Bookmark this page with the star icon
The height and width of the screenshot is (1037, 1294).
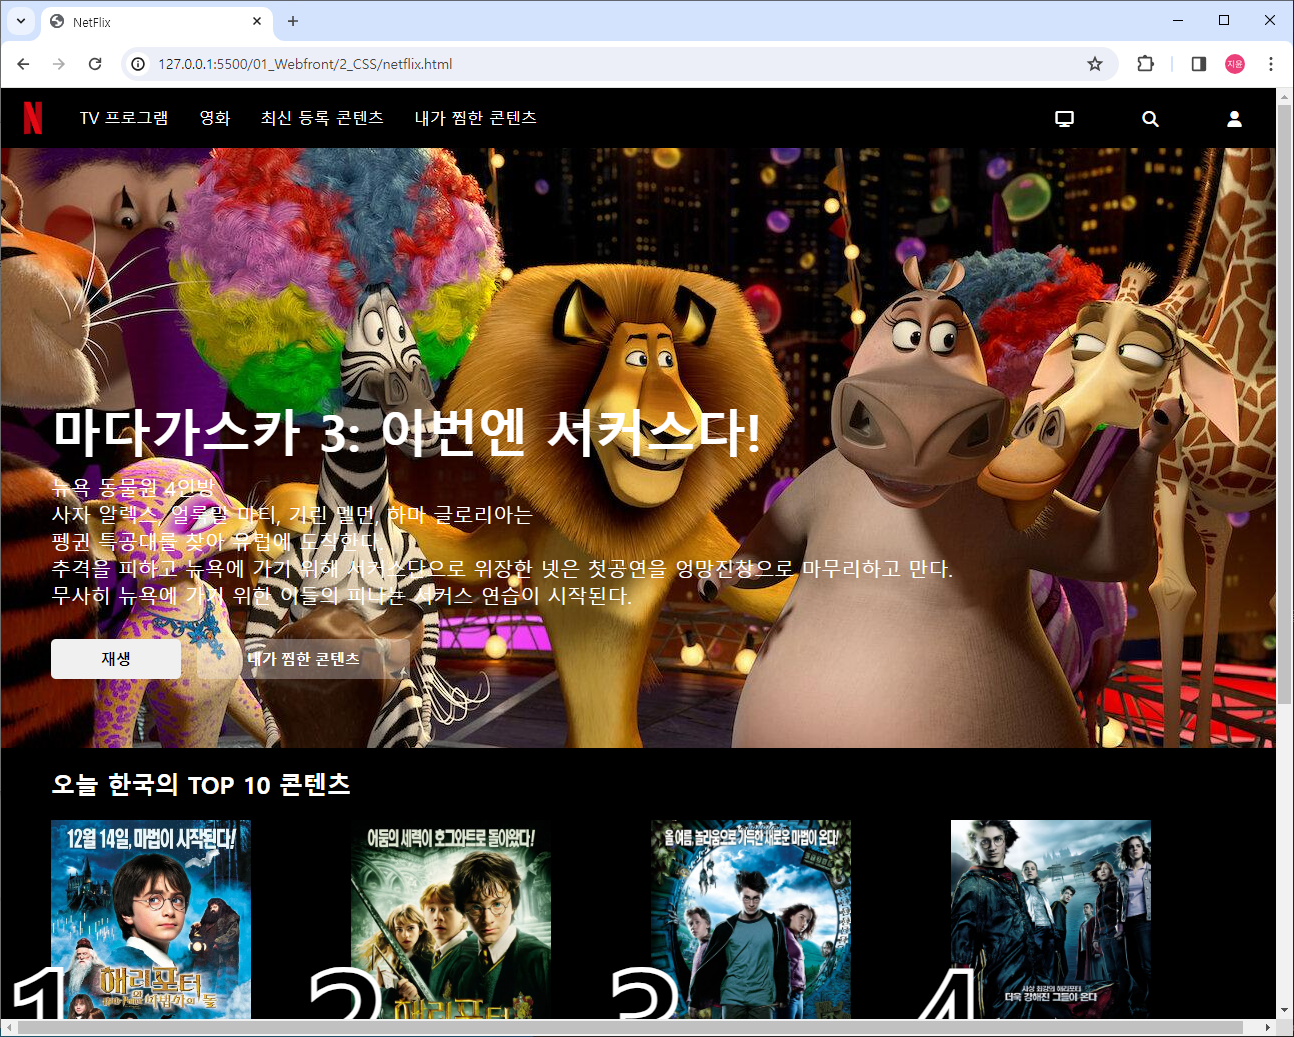click(x=1095, y=64)
